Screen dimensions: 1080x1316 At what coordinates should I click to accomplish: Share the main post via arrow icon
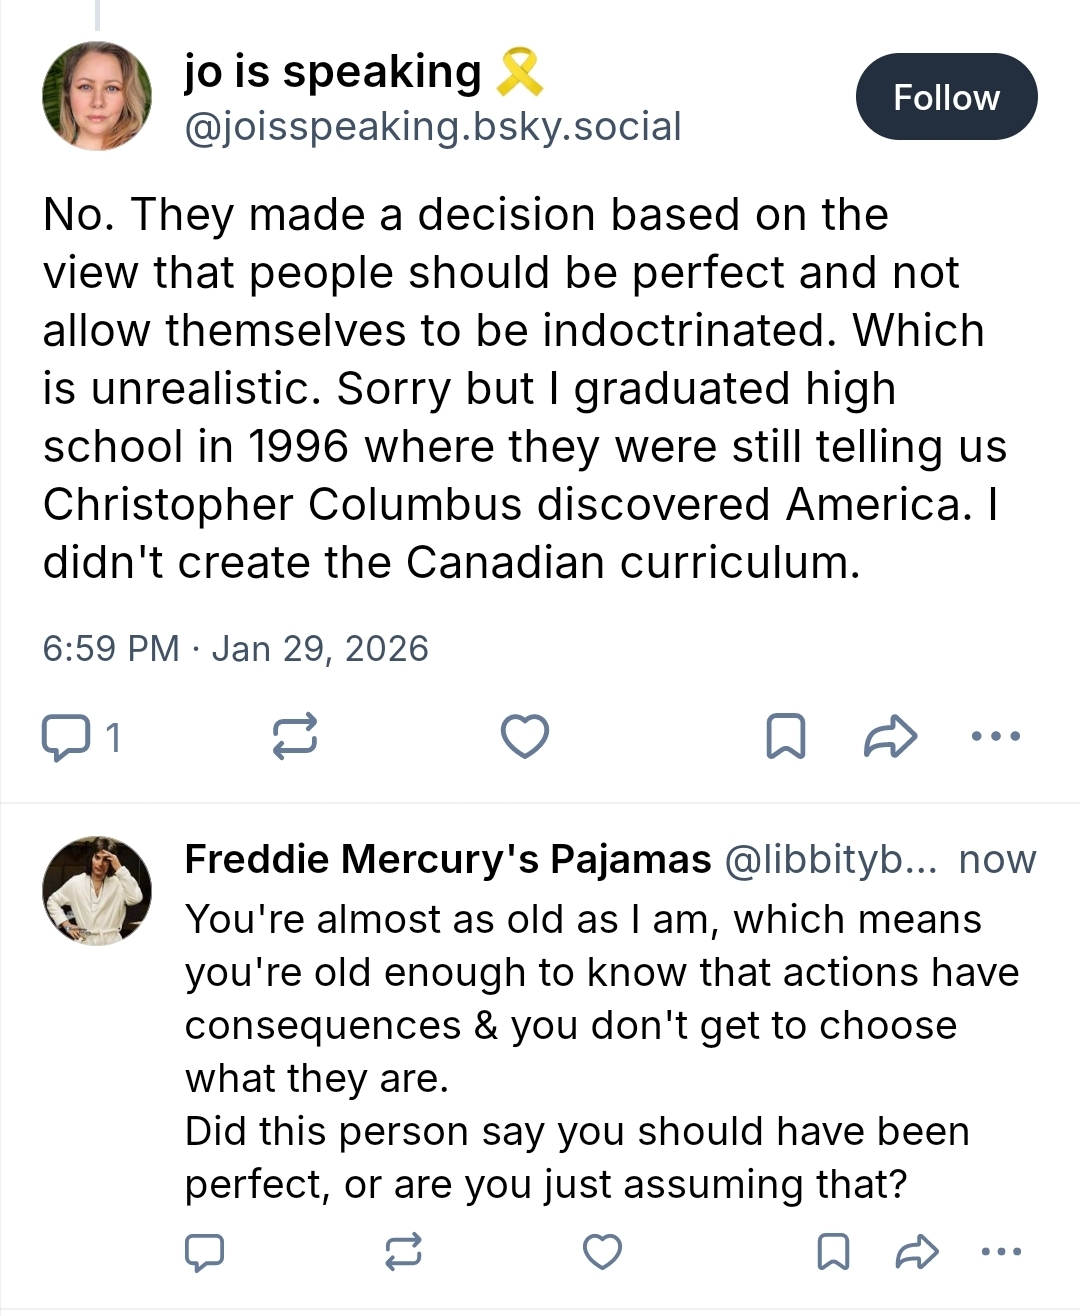pos(890,737)
